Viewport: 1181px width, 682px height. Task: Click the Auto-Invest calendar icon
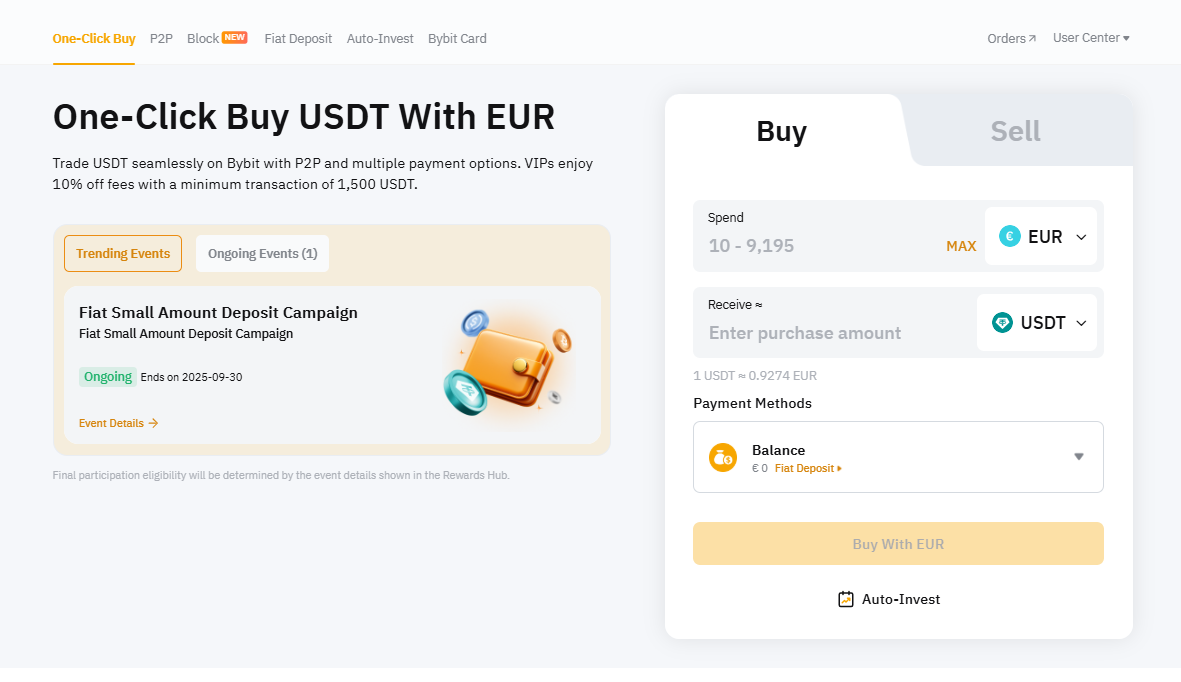pos(846,599)
